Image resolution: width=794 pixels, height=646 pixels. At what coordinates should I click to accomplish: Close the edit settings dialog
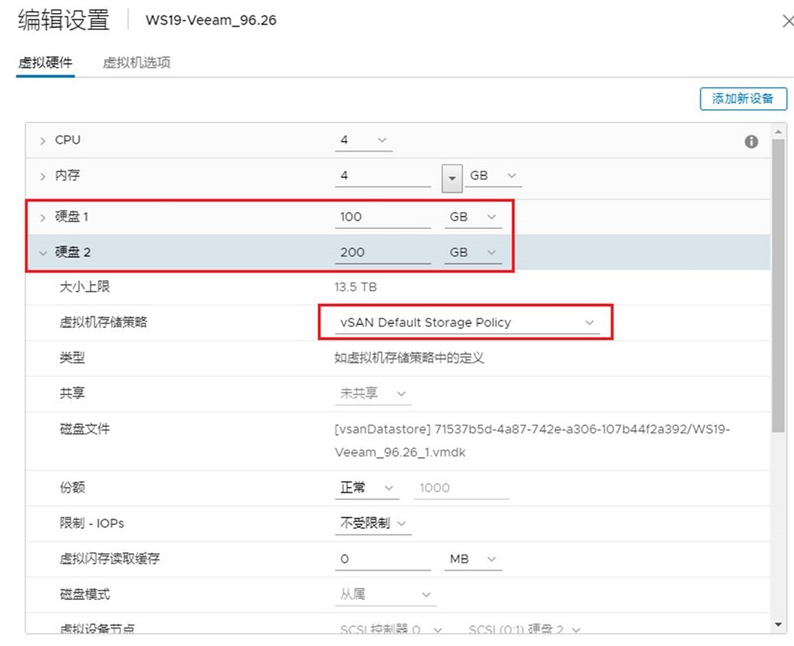[780, 21]
